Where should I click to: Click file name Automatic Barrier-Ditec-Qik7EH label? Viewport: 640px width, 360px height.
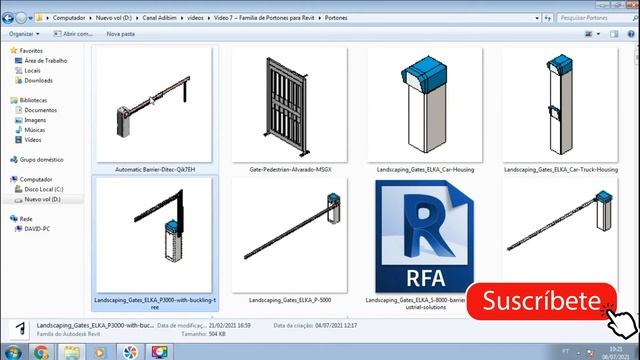pos(155,169)
